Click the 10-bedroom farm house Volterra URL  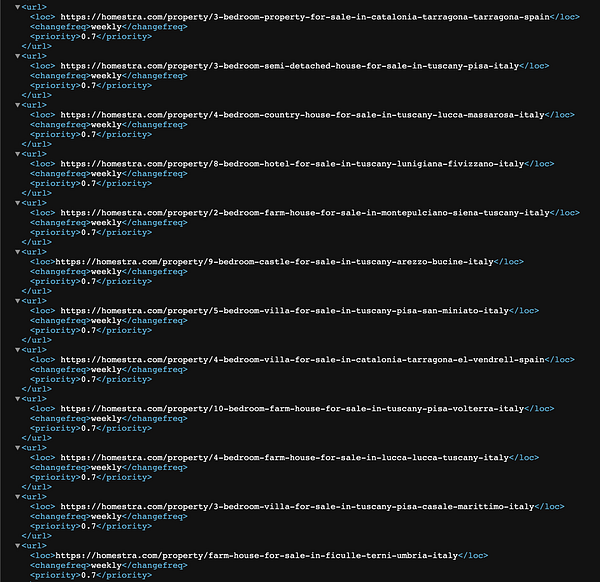pyautogui.click(x=292, y=409)
